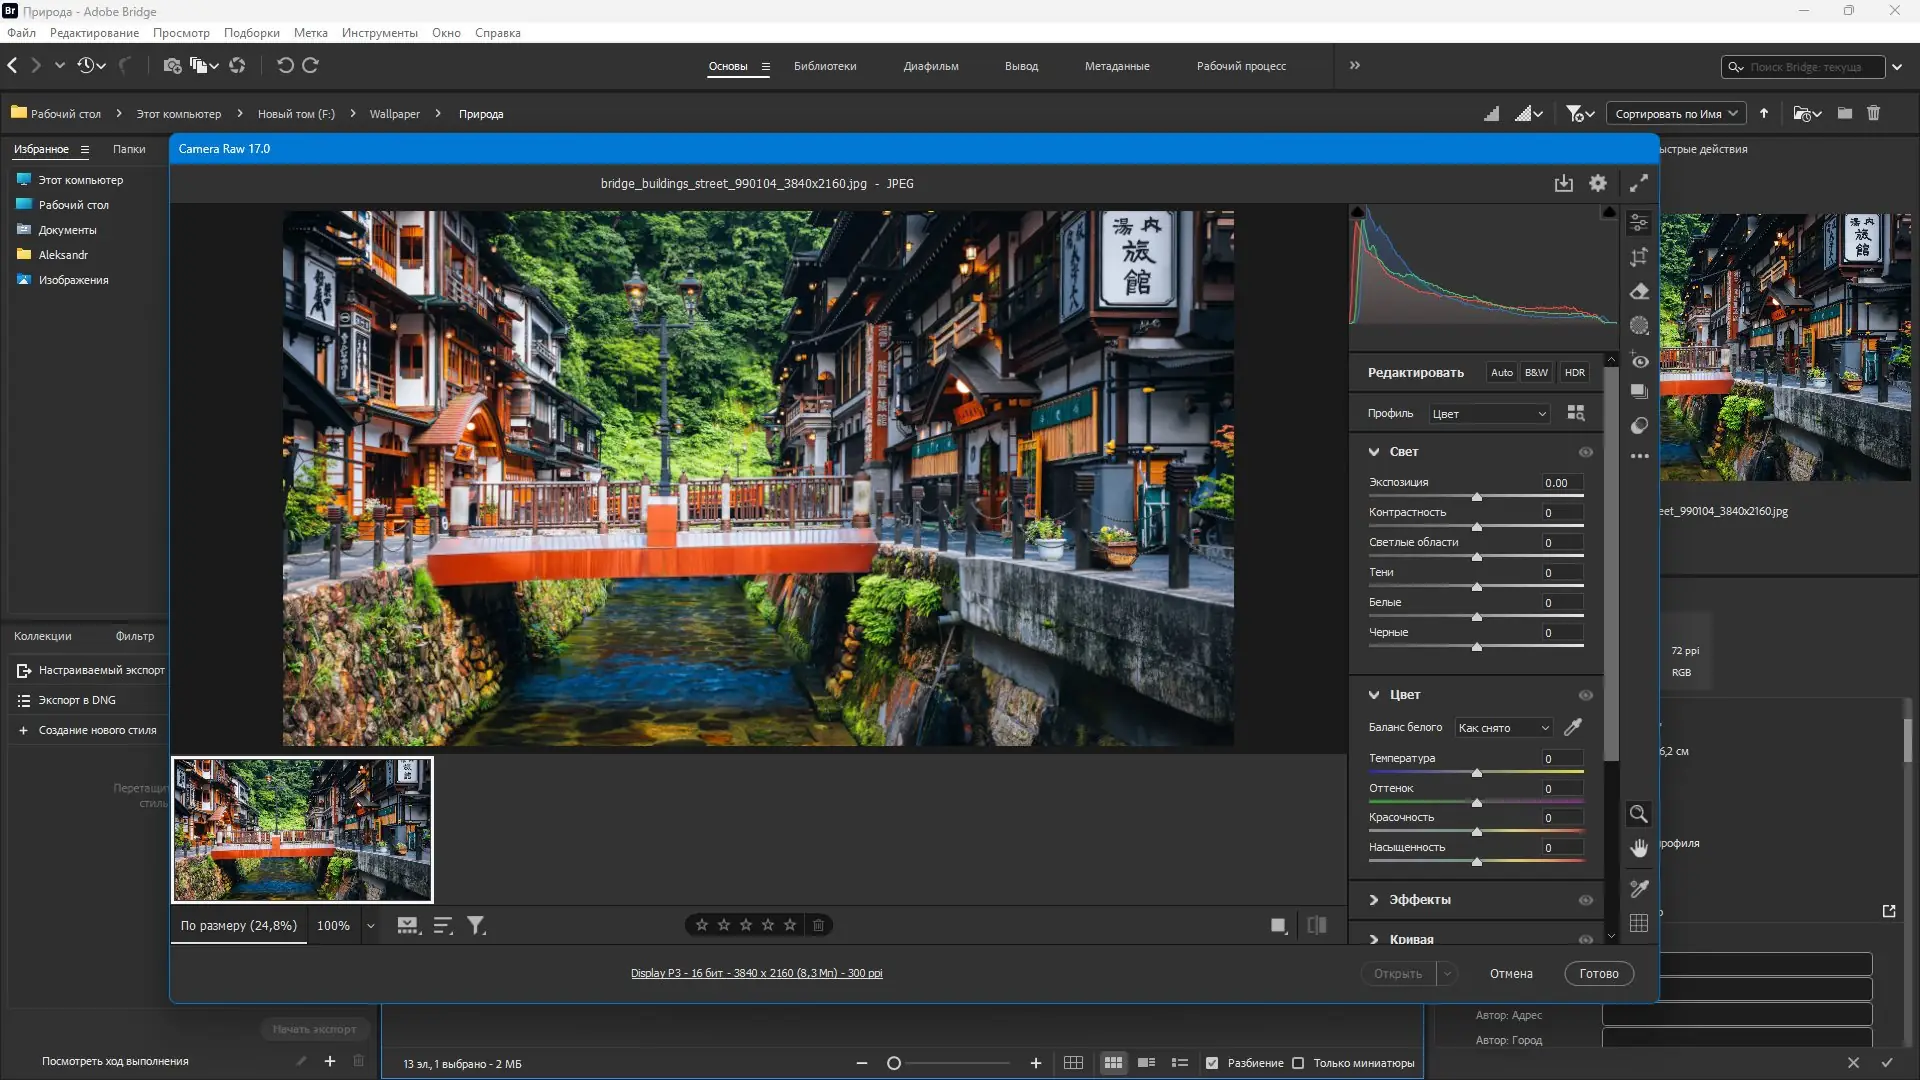Select the Hand tool
The image size is (1920, 1080).
1639,848
